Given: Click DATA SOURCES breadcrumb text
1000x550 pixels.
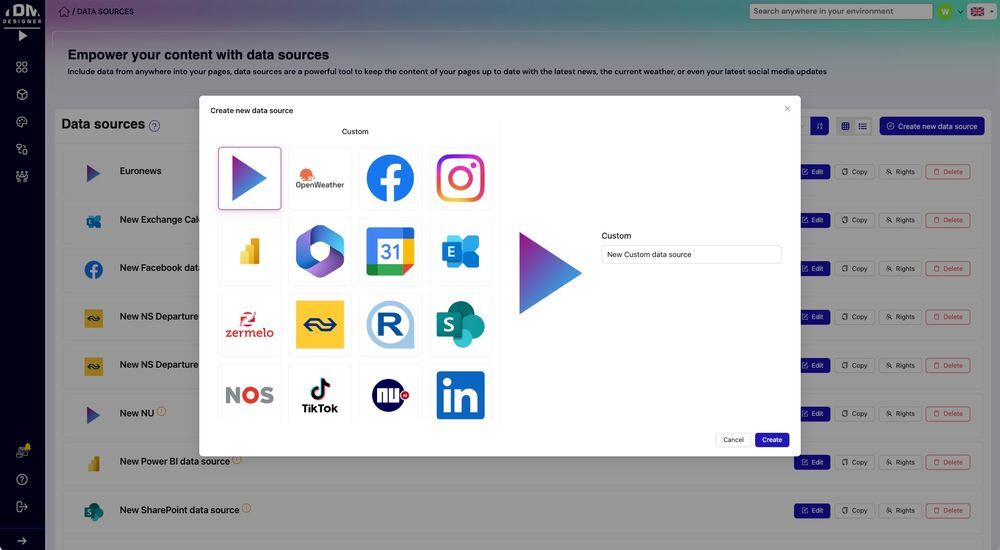Looking at the screenshot, I should pos(105,11).
